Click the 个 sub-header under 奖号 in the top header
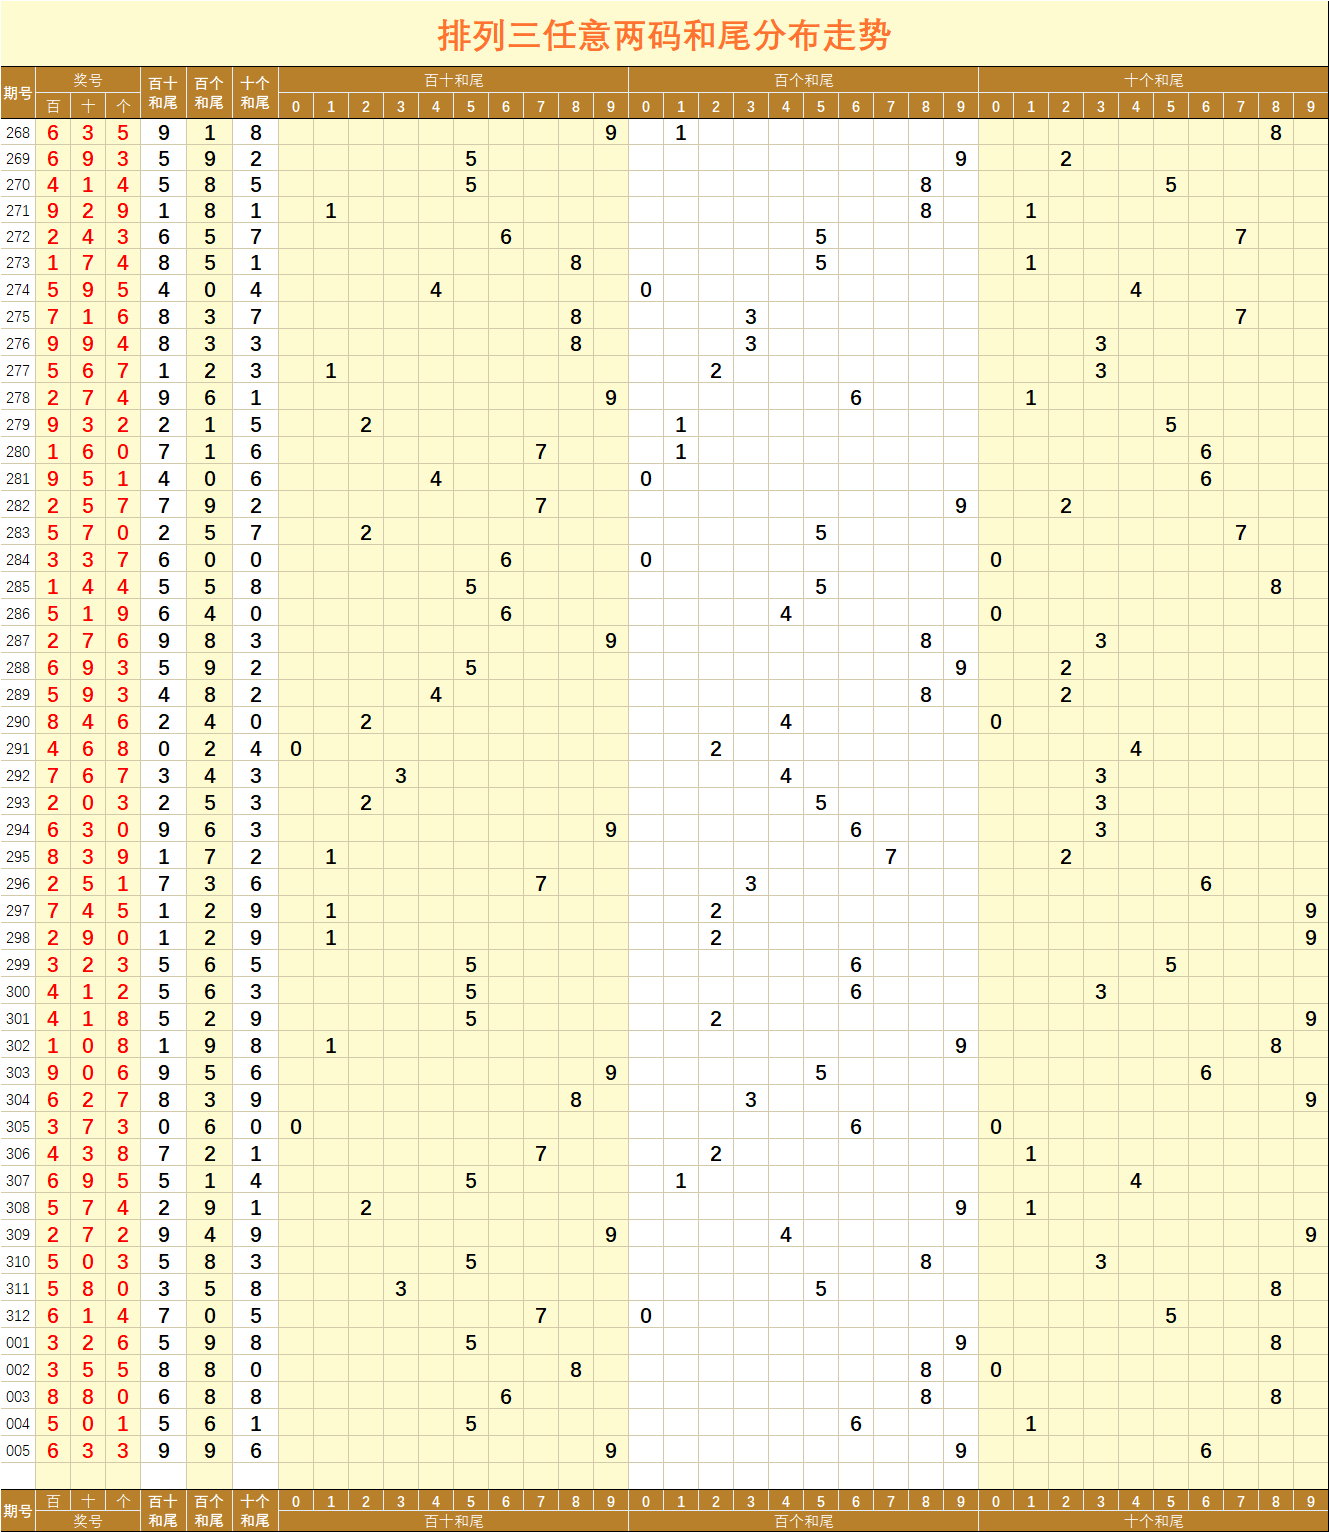This screenshot has width=1329, height=1532. (x=123, y=106)
